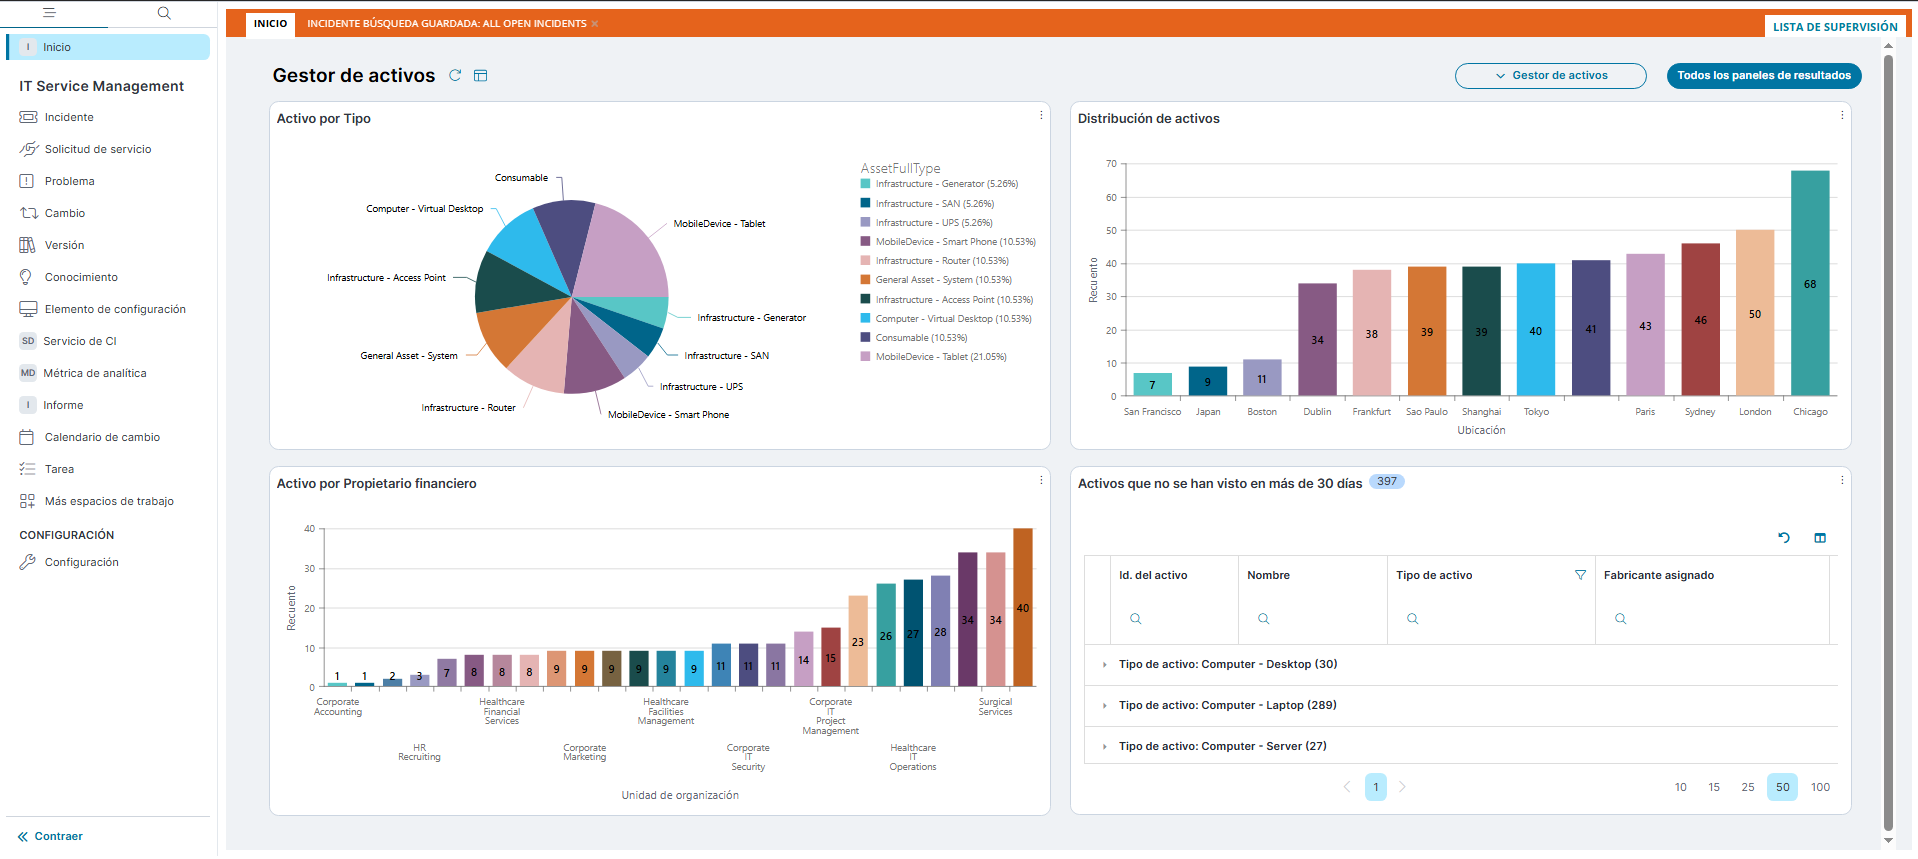Open the column chooser icon in asset table
Image resolution: width=1918 pixels, height=859 pixels.
pyautogui.click(x=1819, y=538)
